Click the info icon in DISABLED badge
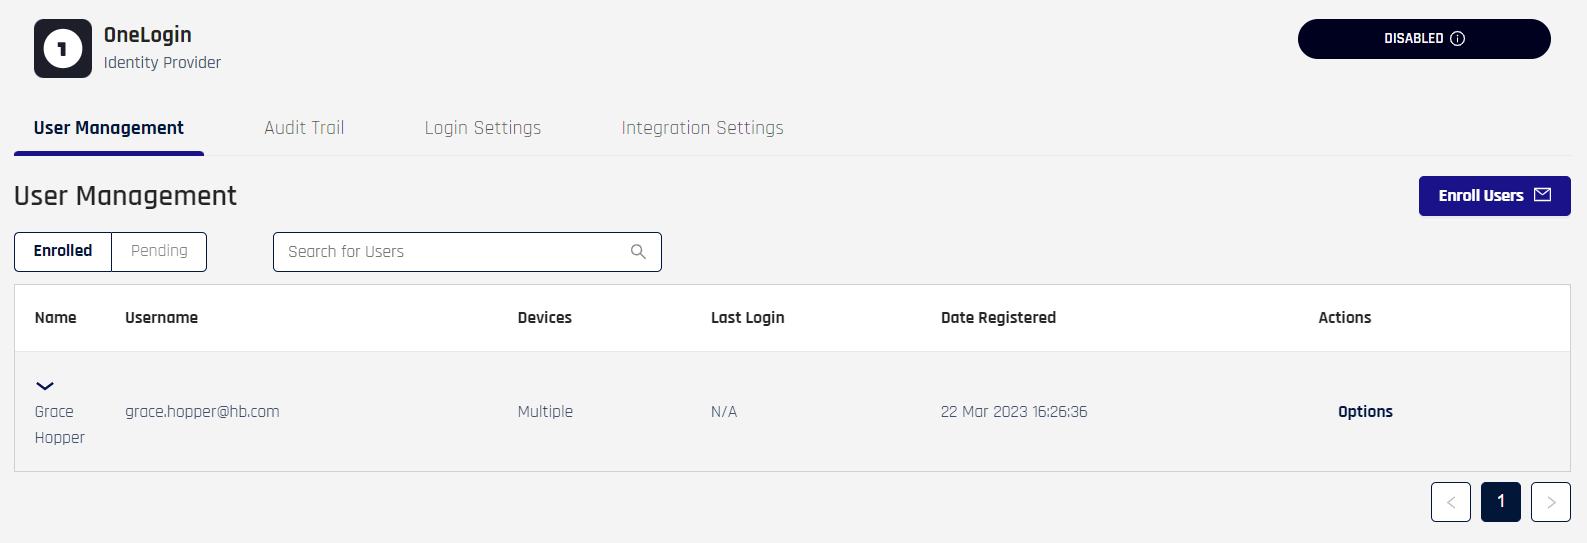Viewport: 1587px width, 543px height. point(1458,39)
